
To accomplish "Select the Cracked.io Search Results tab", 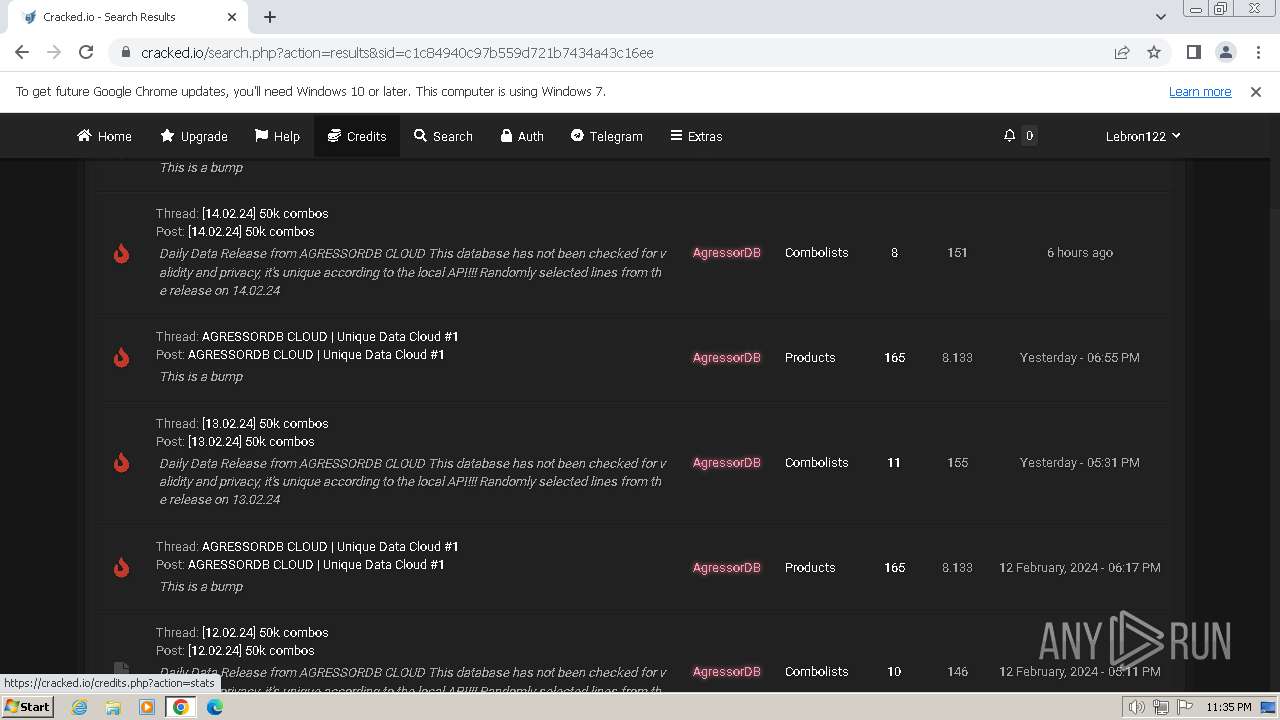I will click(126, 17).
